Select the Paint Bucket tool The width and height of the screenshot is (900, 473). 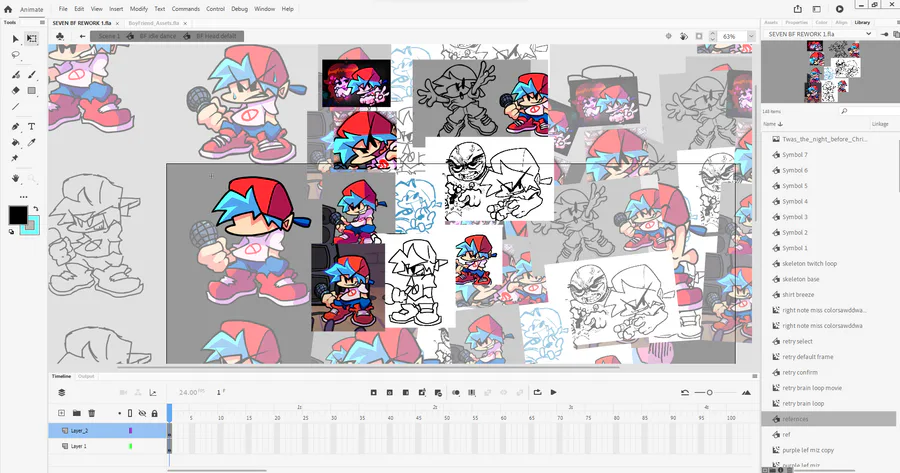pyautogui.click(x=15, y=142)
